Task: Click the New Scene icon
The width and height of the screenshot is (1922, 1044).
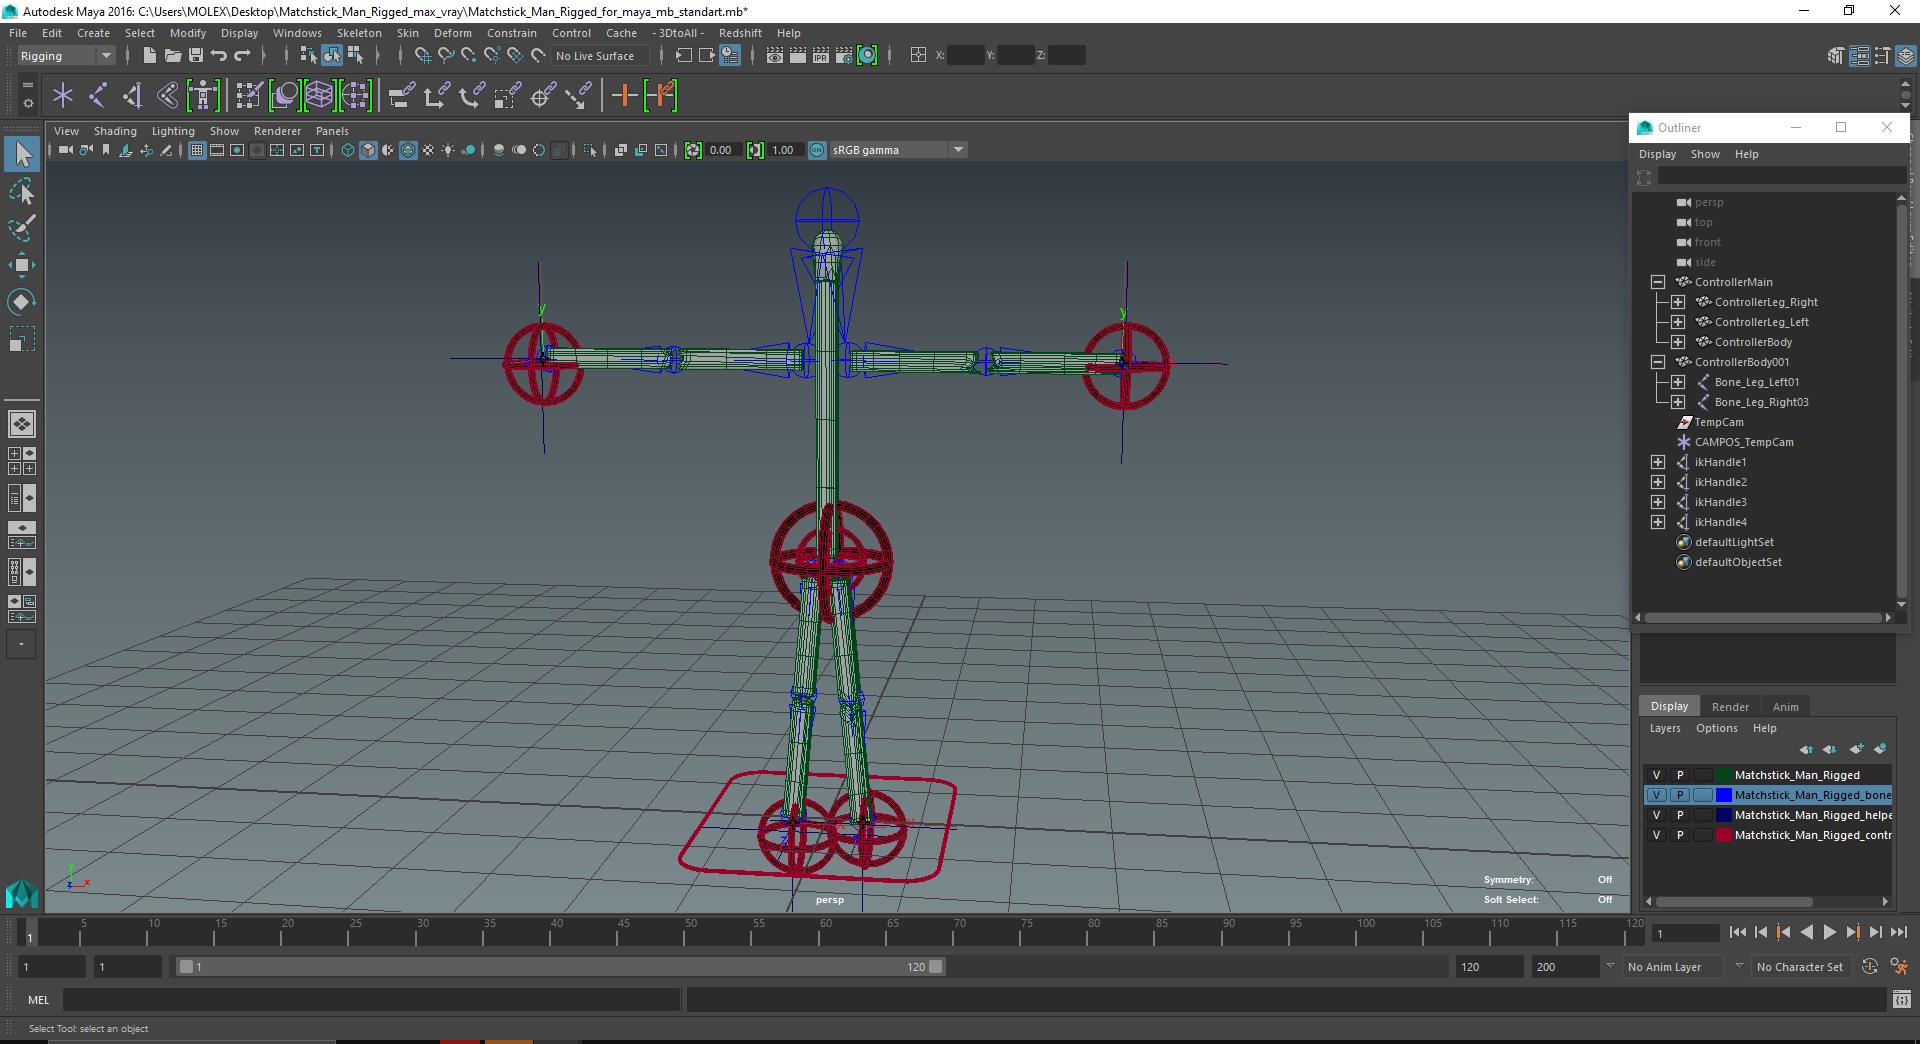Action: (x=150, y=56)
